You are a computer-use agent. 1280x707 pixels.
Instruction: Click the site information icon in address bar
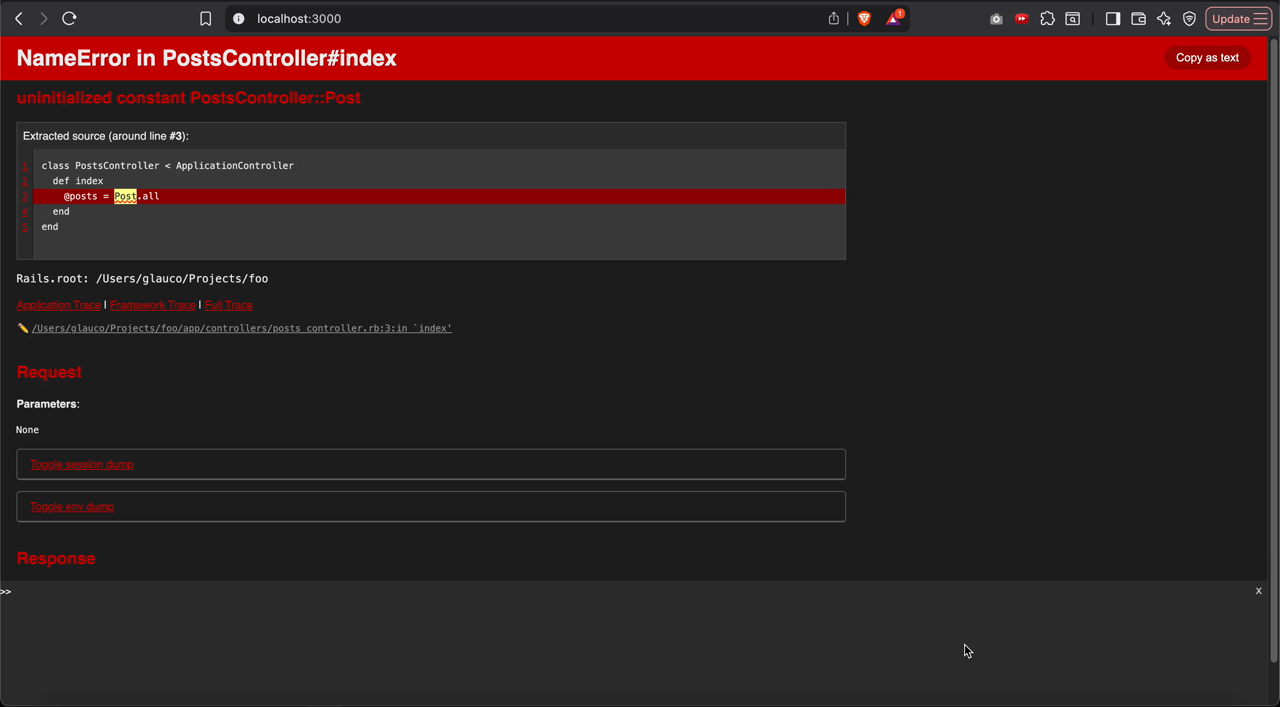coord(238,18)
